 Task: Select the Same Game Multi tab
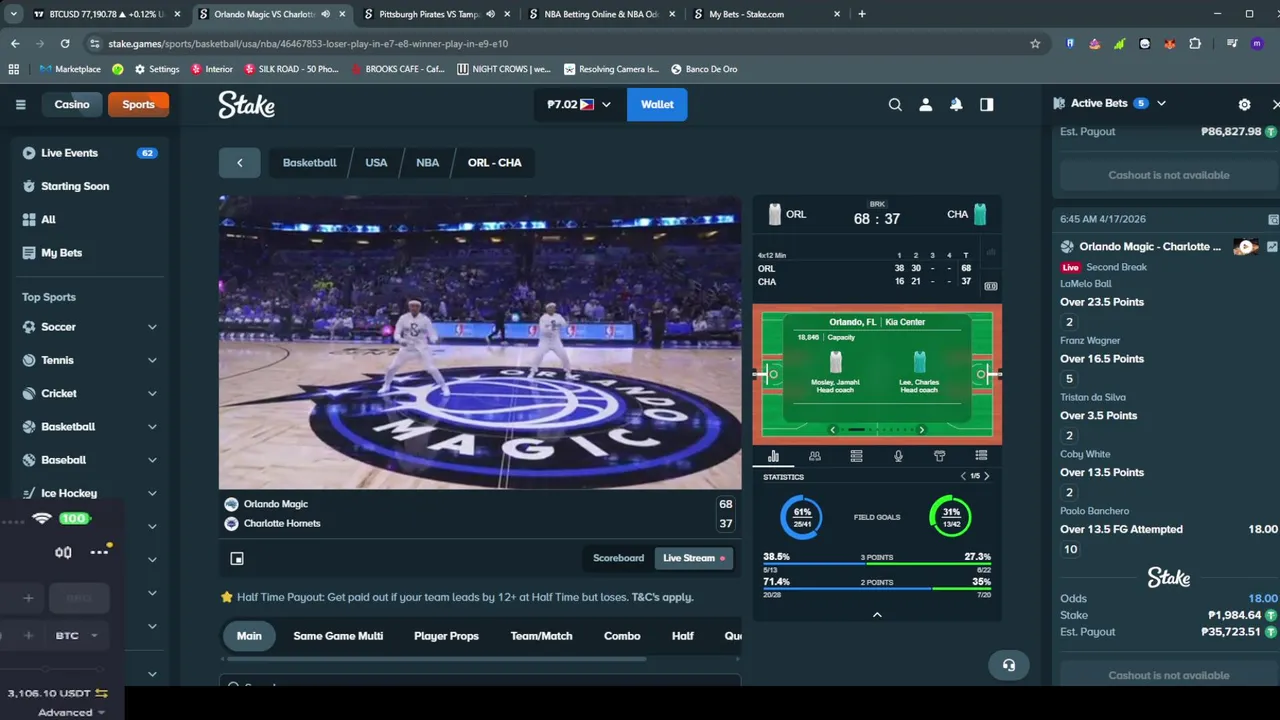[338, 636]
